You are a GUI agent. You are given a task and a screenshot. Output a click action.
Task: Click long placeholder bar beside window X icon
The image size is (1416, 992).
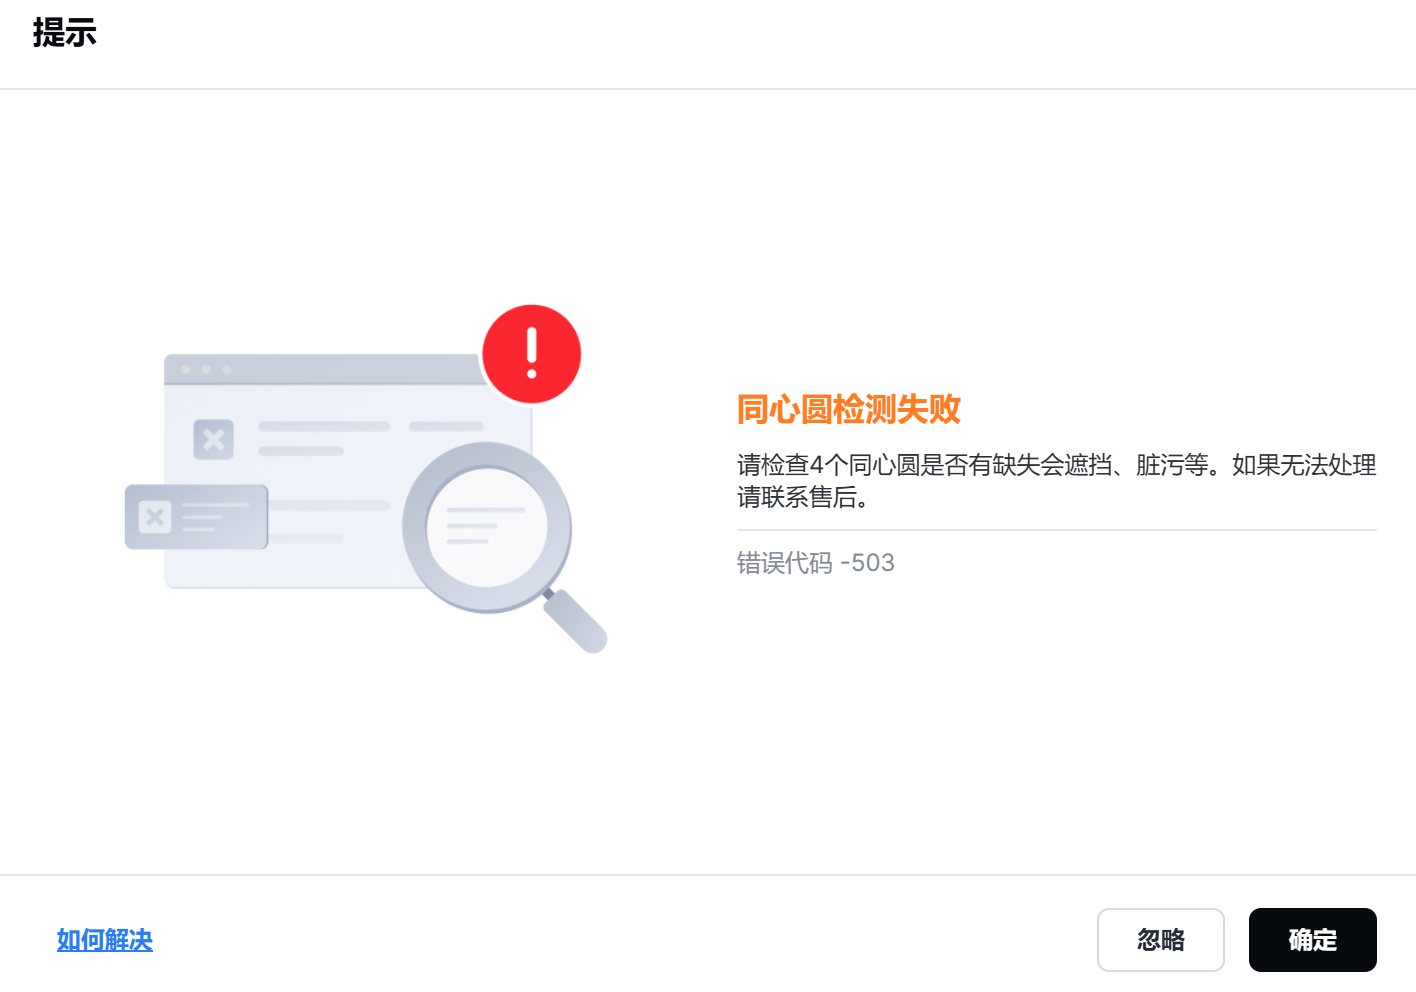324,426
